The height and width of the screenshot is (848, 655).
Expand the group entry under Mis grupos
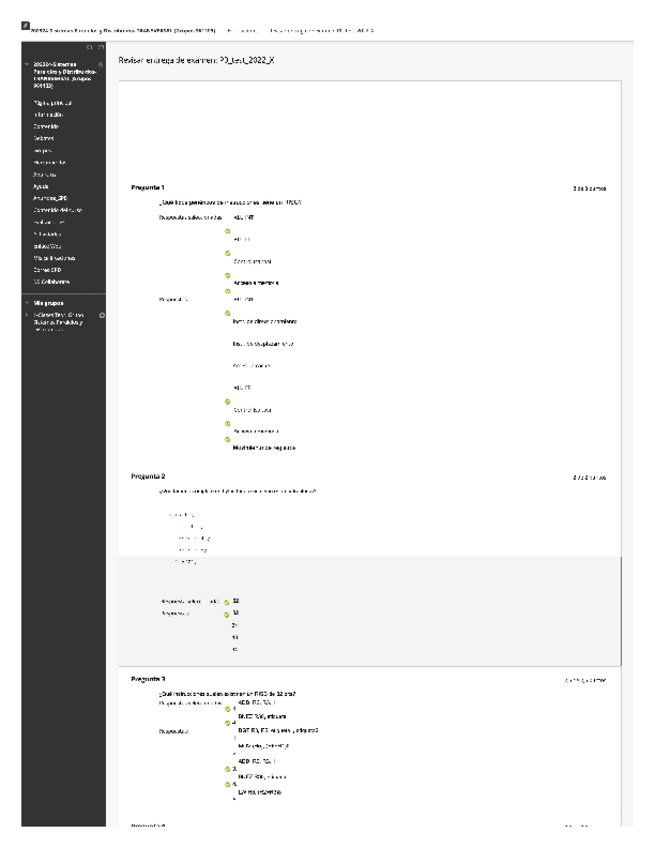click(x=27, y=315)
